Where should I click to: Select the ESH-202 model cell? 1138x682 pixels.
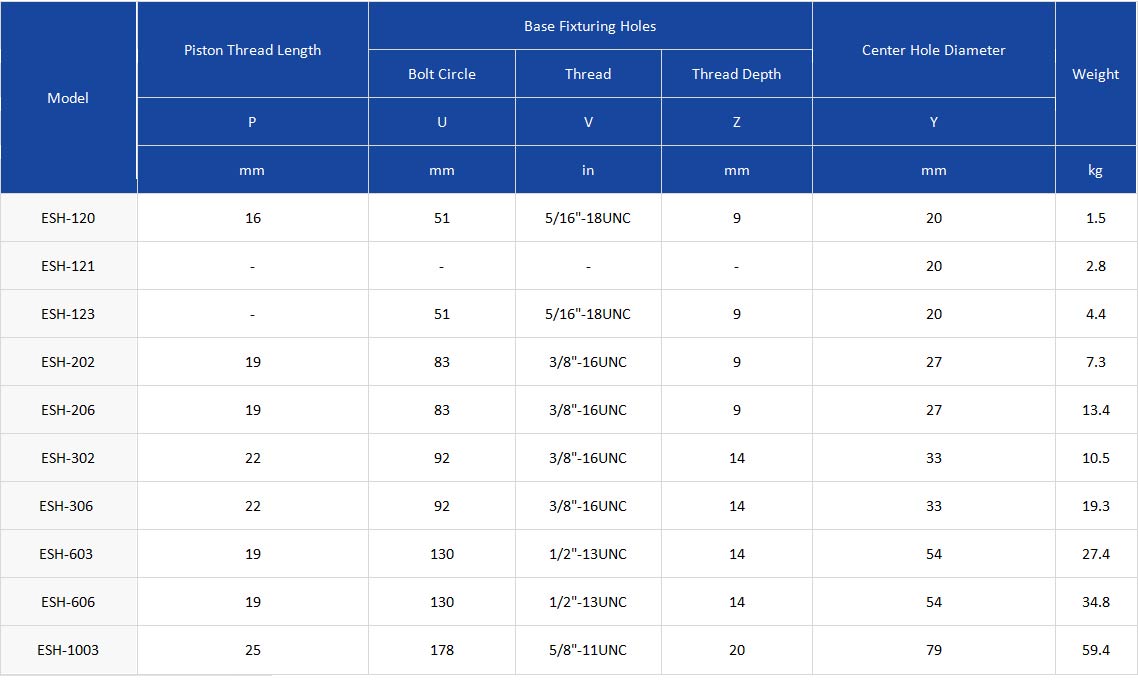(x=68, y=362)
